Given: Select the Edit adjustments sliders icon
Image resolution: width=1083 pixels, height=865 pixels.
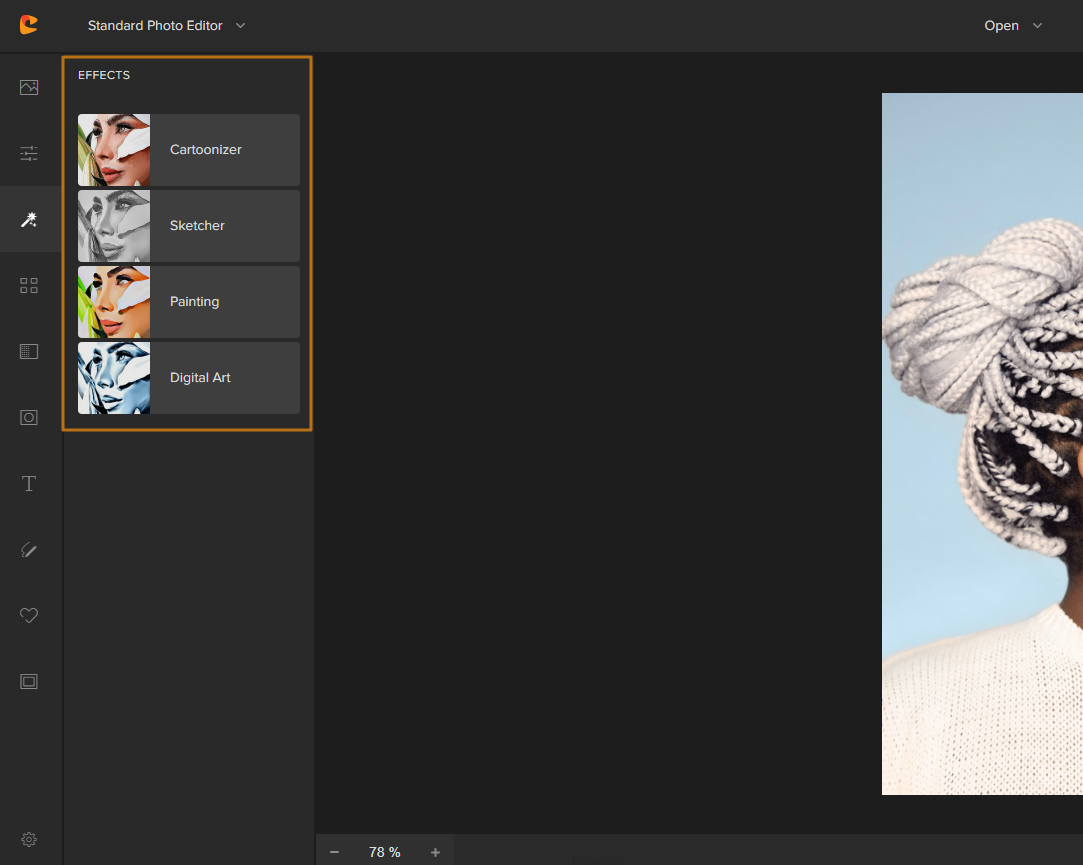Looking at the screenshot, I should click(x=29, y=153).
